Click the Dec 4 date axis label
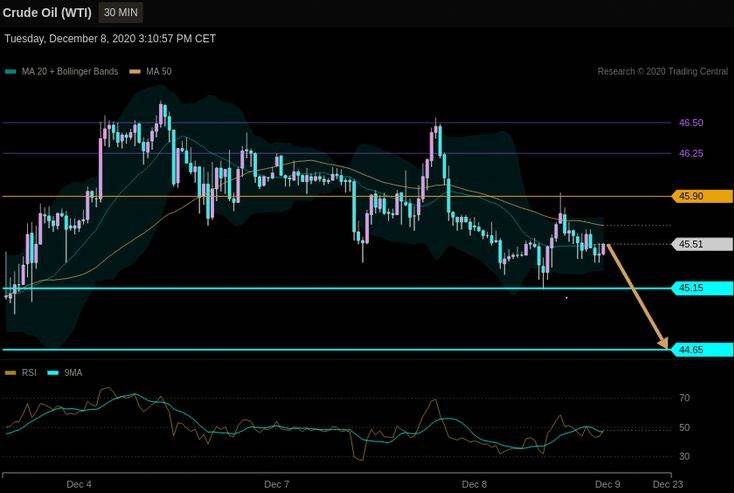This screenshot has height=493, width=734. tap(79, 484)
